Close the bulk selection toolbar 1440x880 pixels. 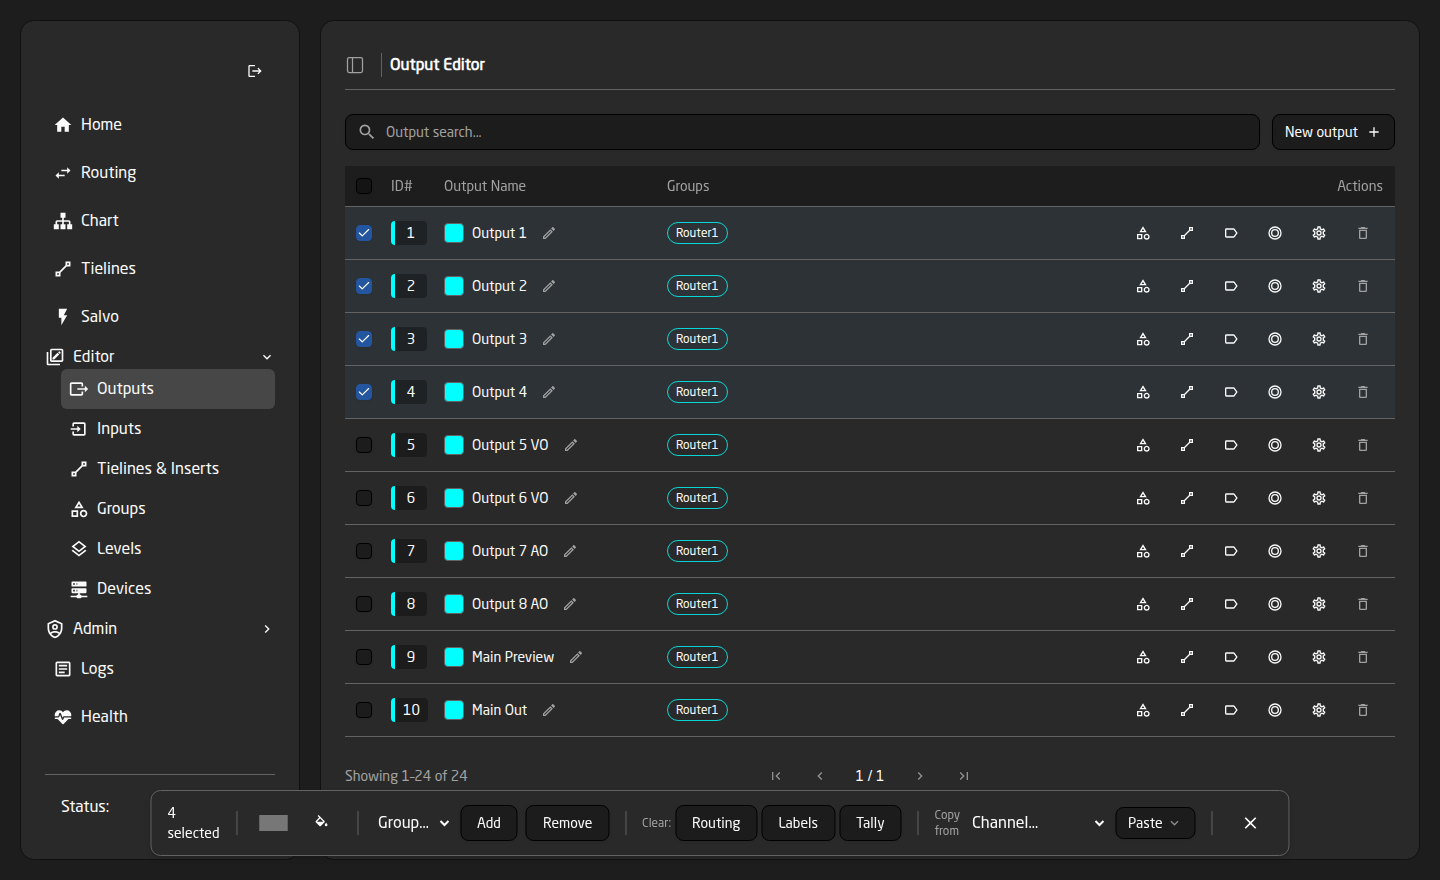(x=1250, y=823)
